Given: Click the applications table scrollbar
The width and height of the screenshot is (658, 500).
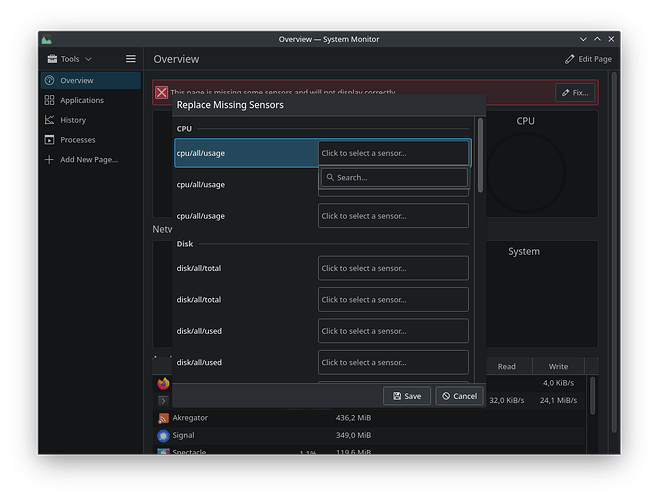Looking at the screenshot, I should 592,395.
